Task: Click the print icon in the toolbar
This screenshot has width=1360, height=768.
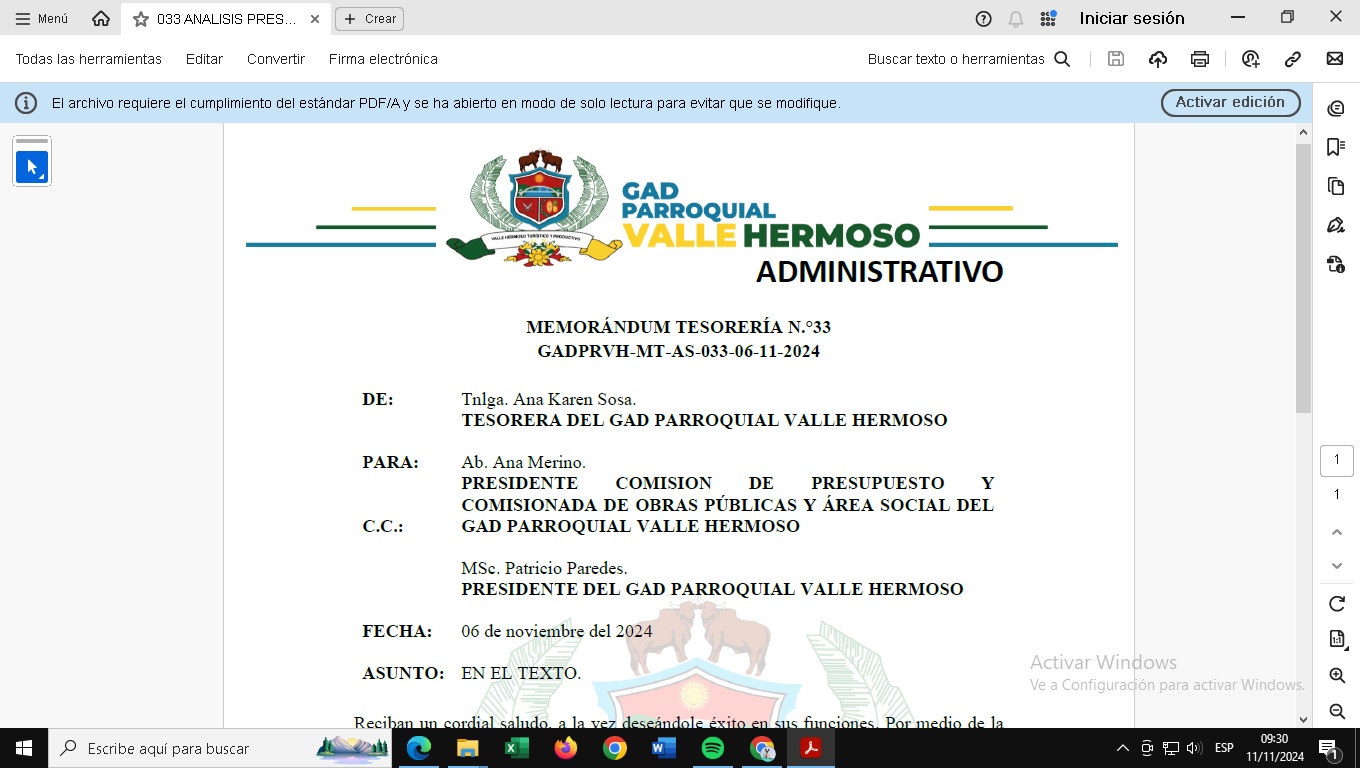Action: [1200, 59]
